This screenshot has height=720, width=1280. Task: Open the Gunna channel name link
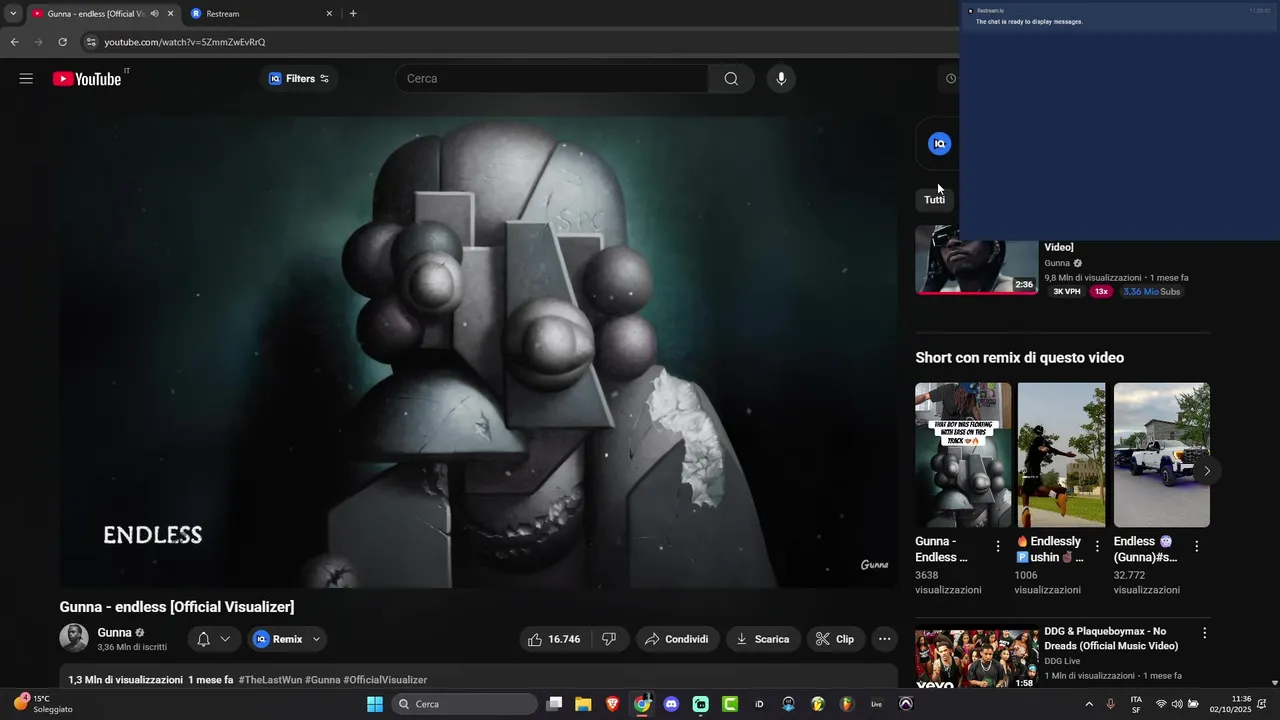tap(114, 632)
